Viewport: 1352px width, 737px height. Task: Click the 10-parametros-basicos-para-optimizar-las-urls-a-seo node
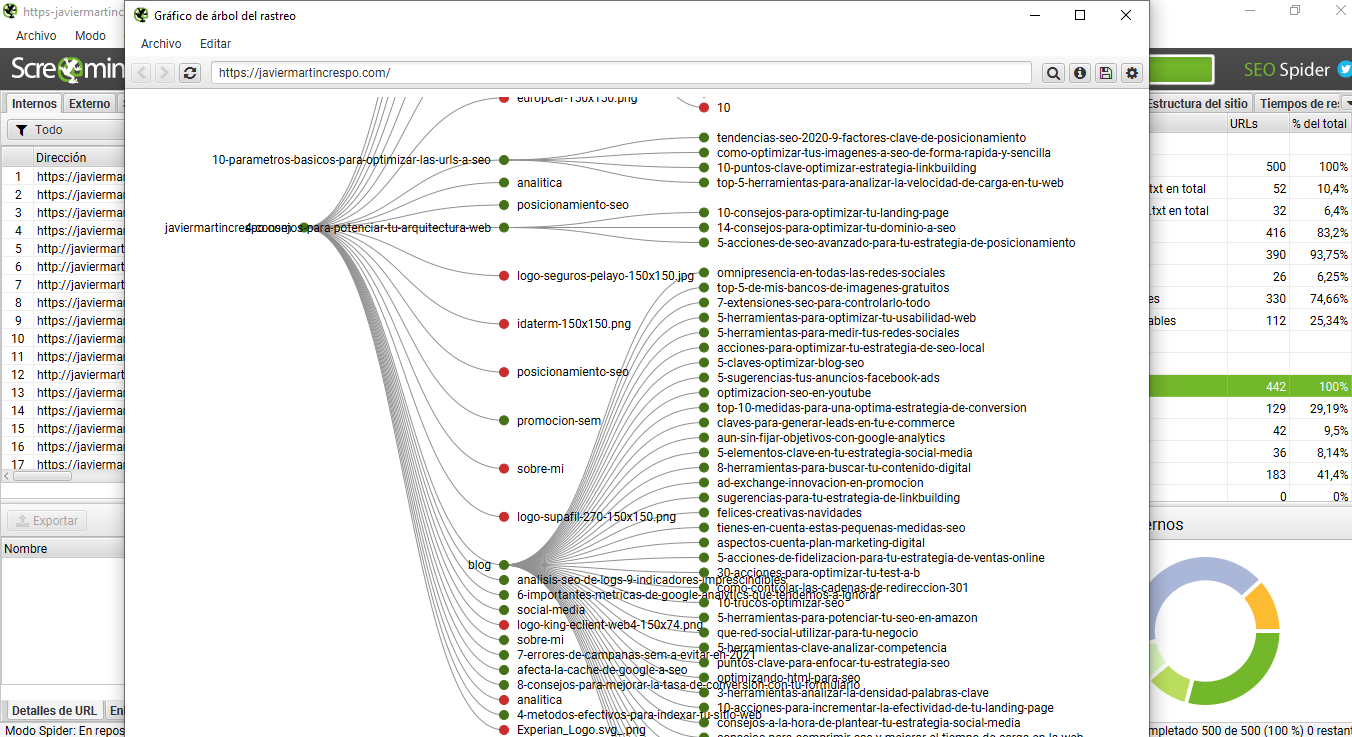click(505, 160)
